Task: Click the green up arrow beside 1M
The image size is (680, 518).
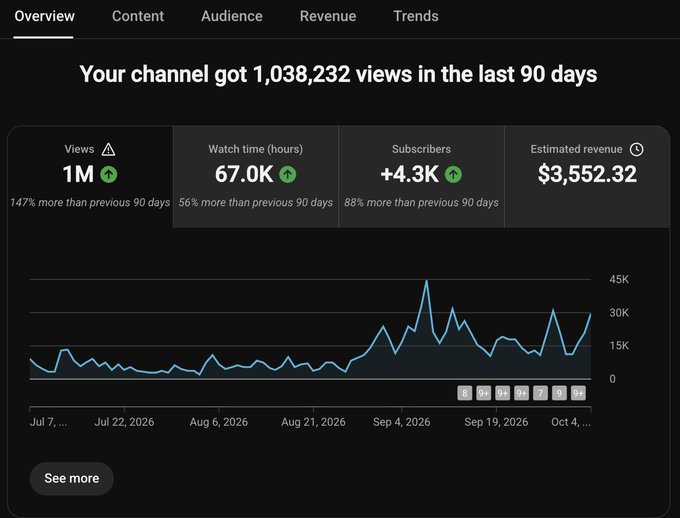Action: point(108,174)
